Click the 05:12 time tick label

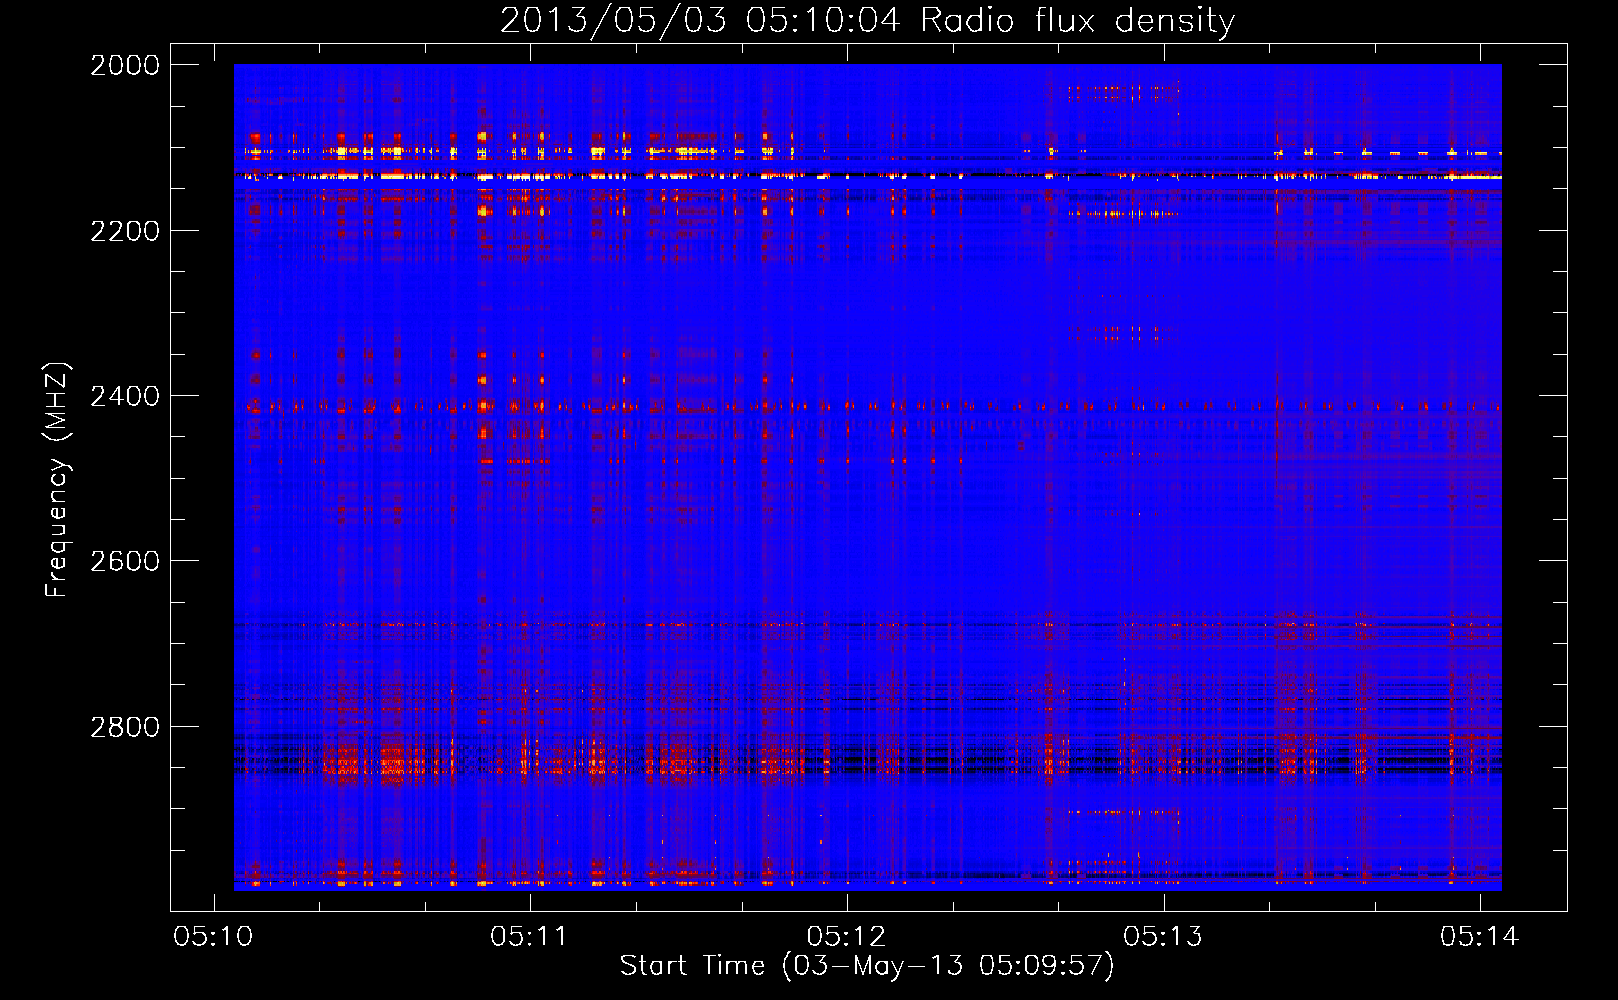click(x=846, y=936)
